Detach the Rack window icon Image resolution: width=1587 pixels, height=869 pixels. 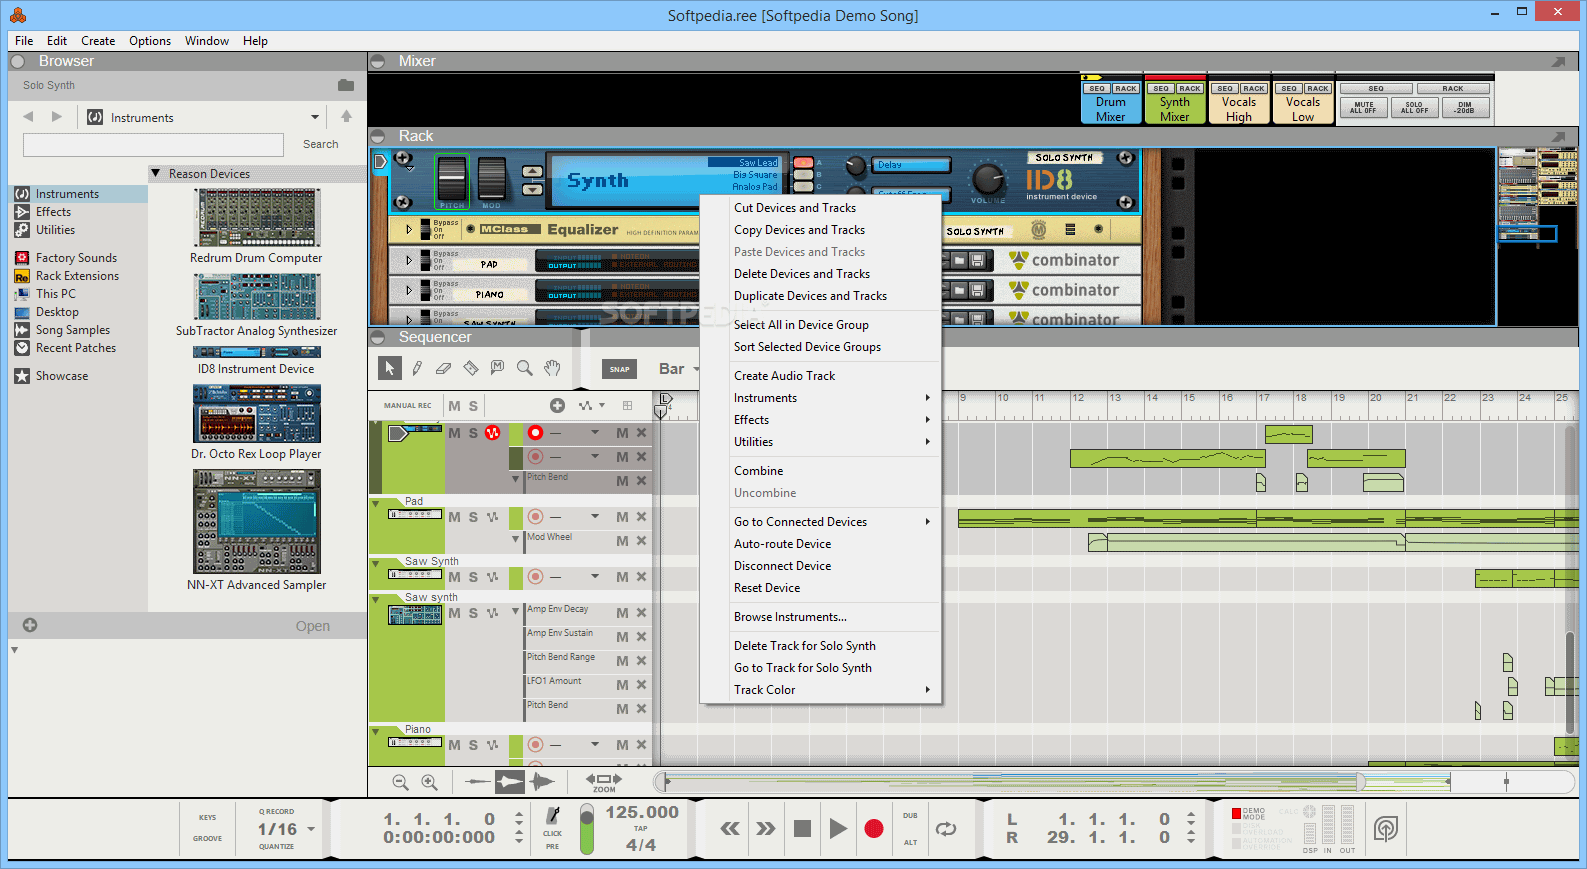point(1558,136)
